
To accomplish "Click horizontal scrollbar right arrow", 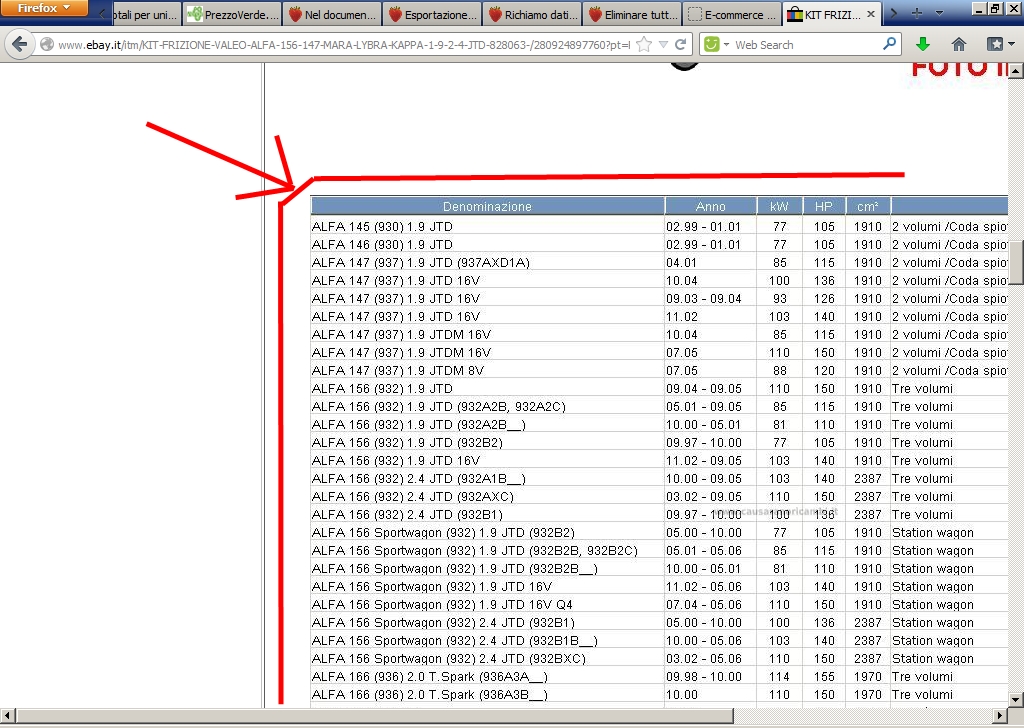I will coord(1000,716).
